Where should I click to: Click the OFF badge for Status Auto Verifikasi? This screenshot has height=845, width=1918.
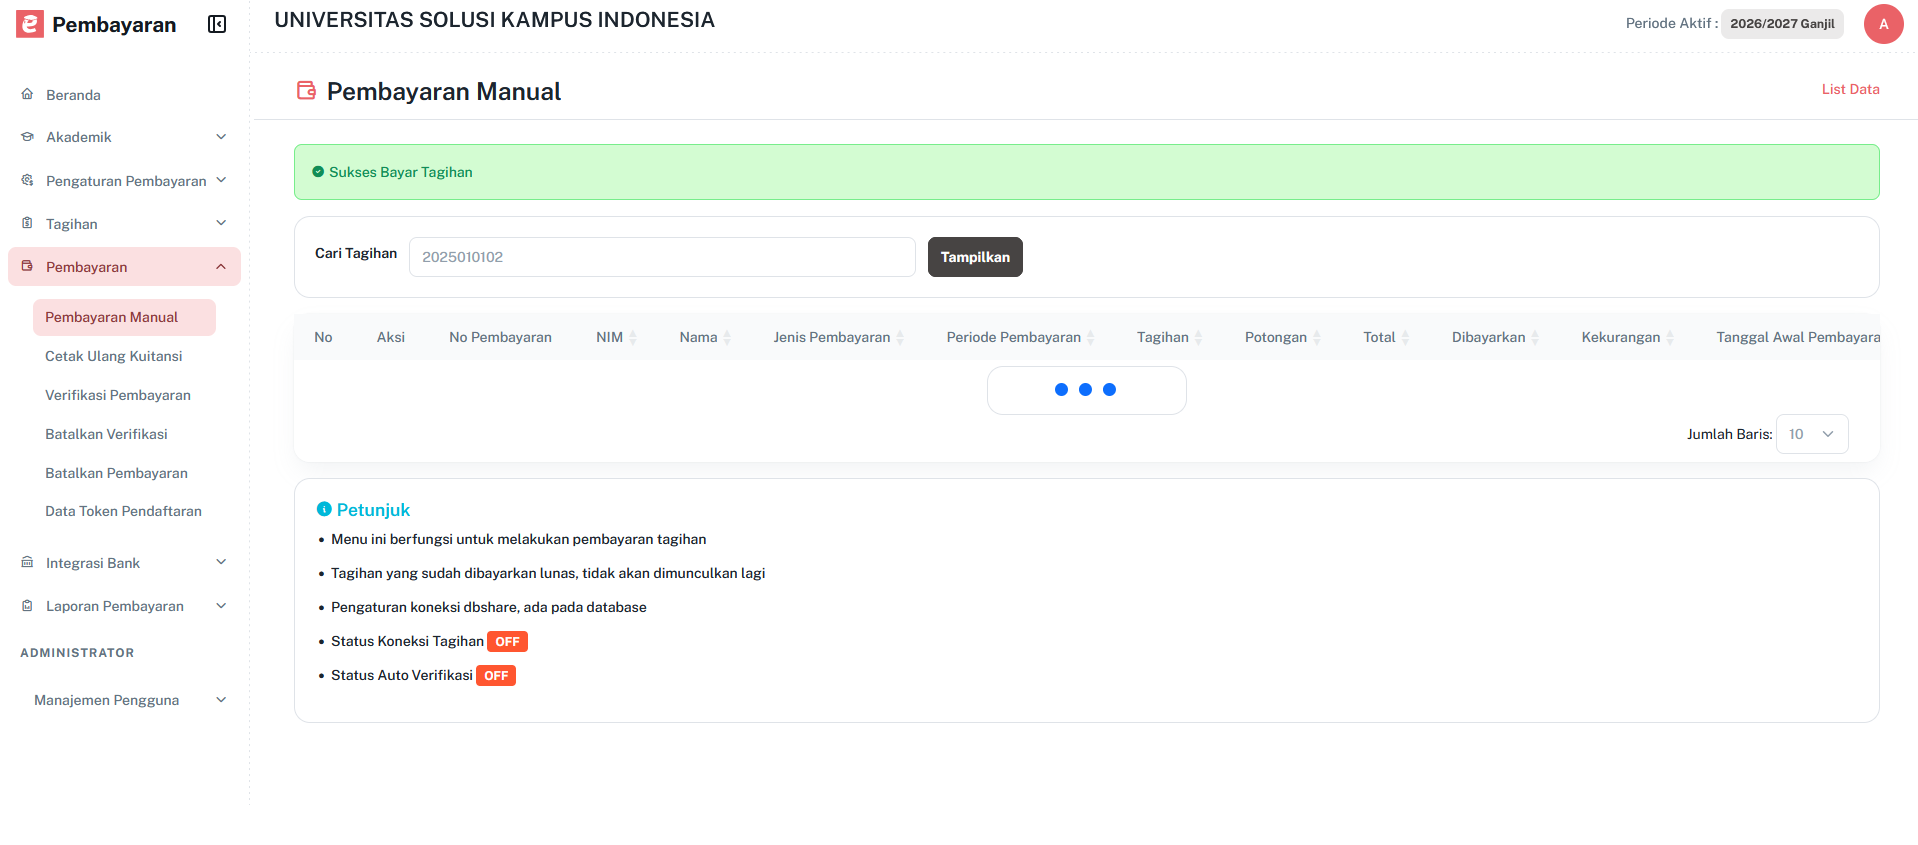496,676
